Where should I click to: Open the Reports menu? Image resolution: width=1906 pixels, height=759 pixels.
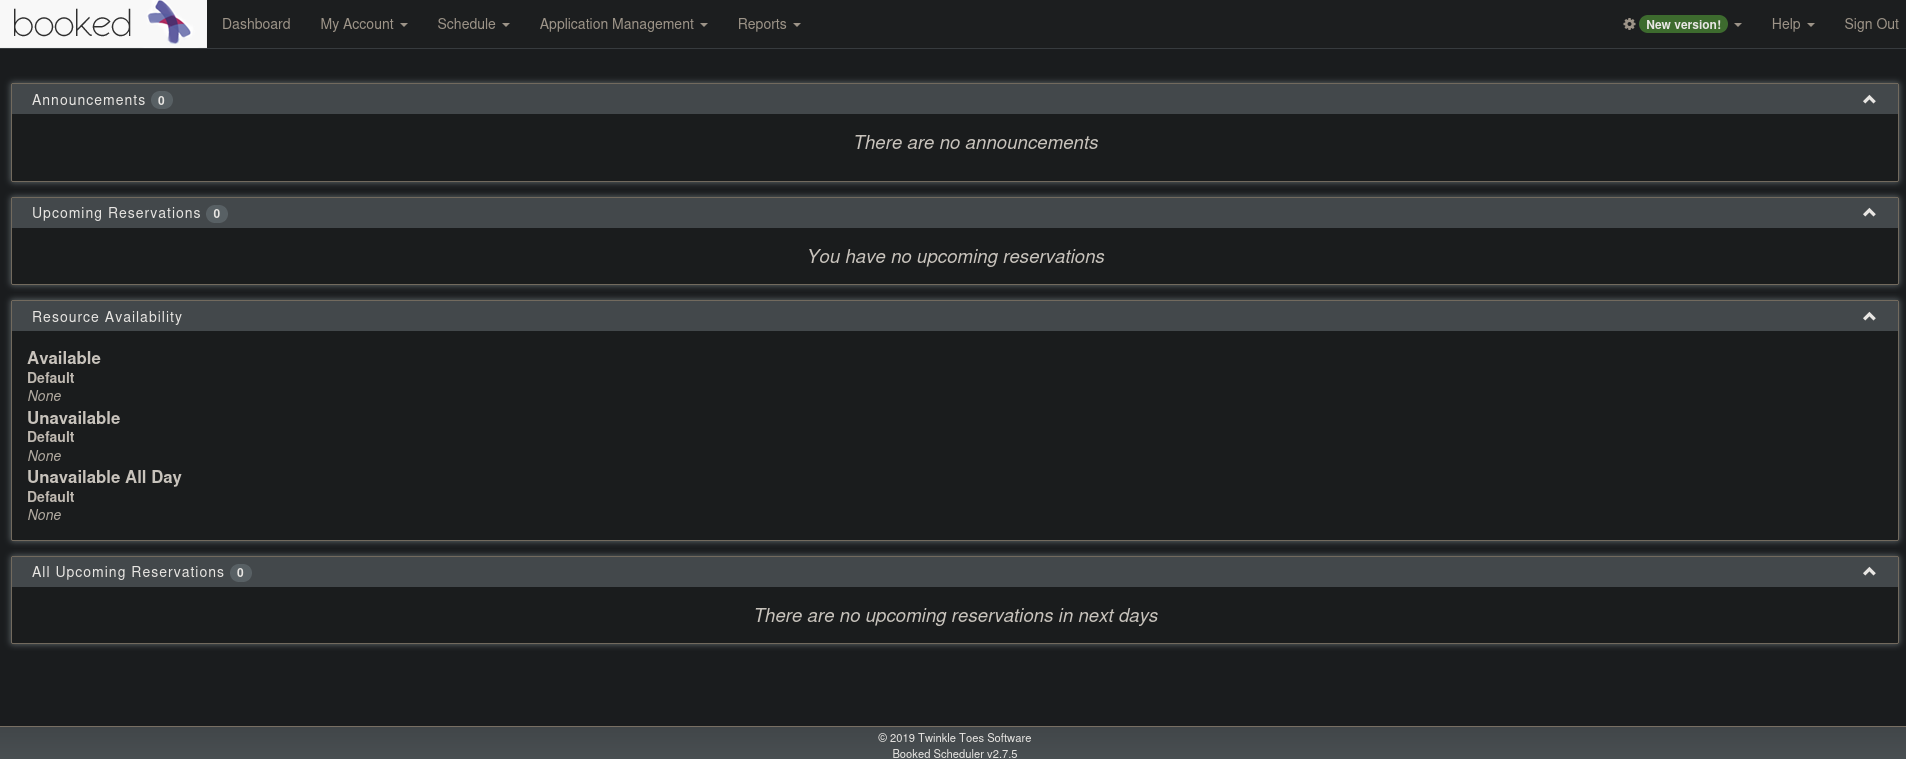coord(768,24)
